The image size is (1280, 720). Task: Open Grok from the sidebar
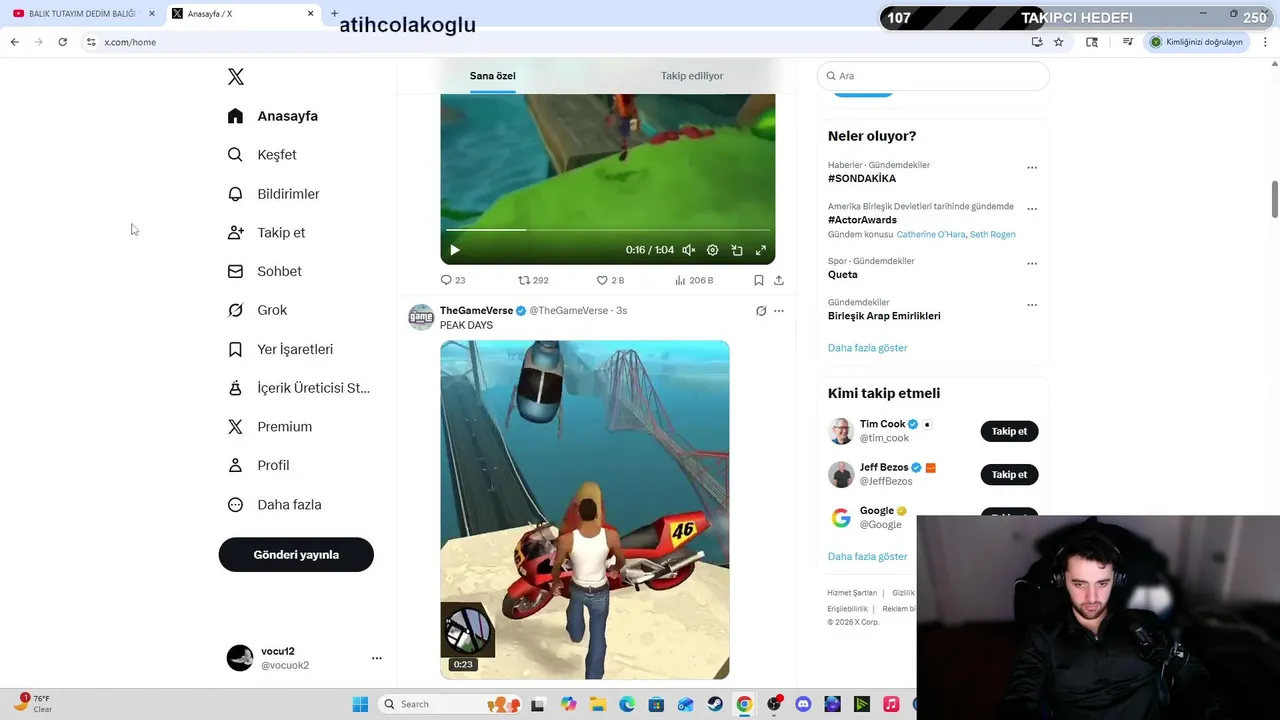point(257,310)
